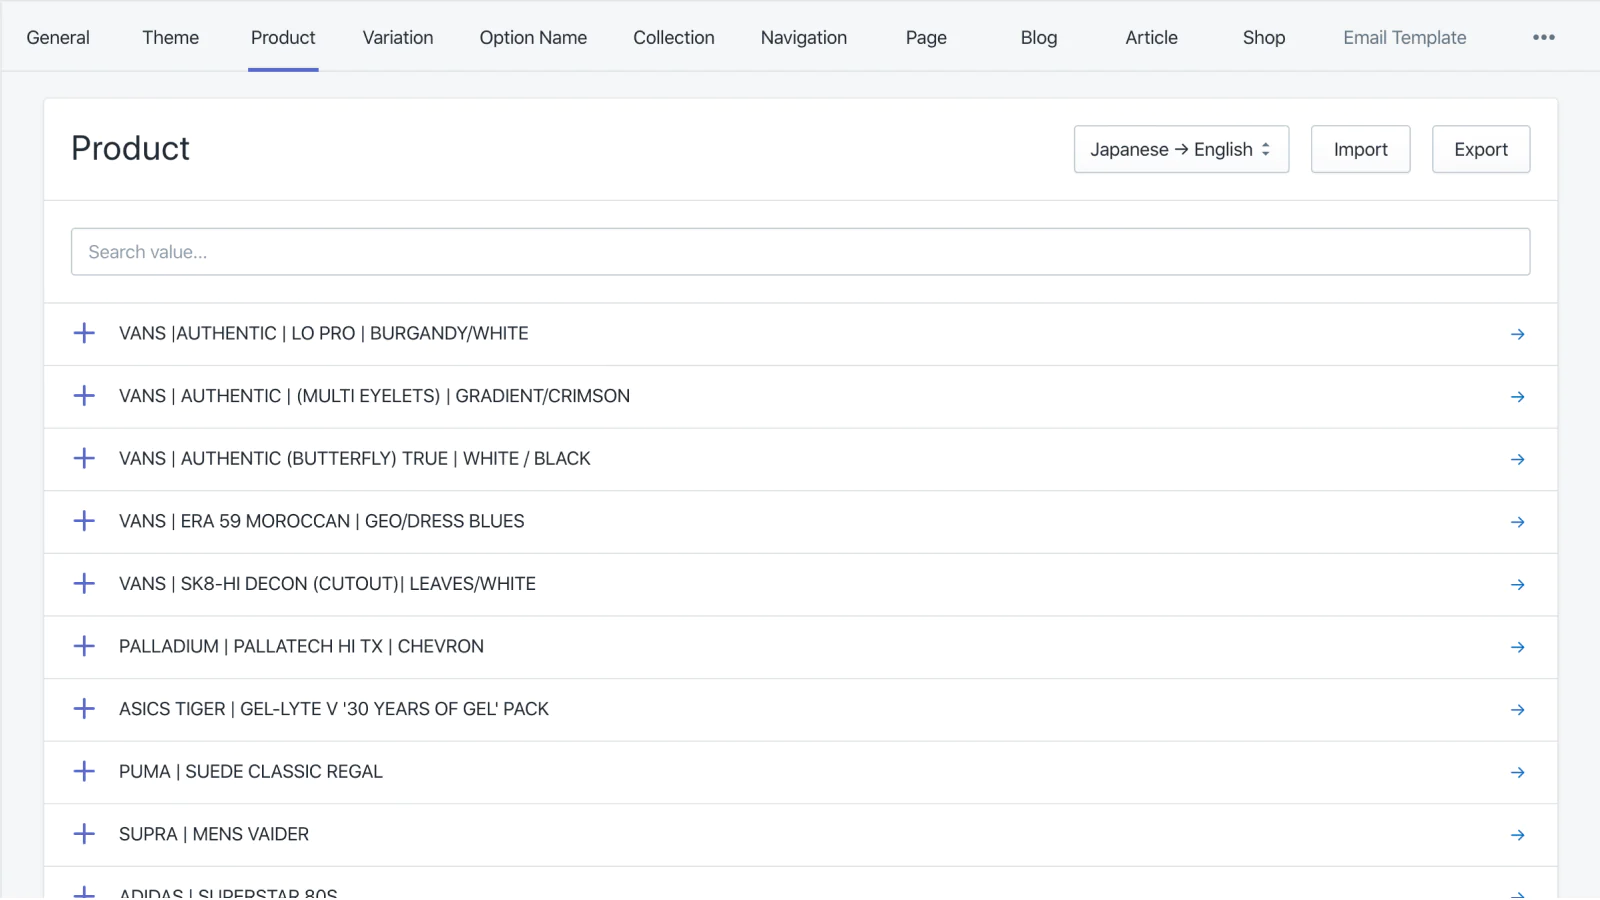Expand VANS Authentic Lo Pro Burgandy row
The height and width of the screenshot is (900, 1600).
(85, 333)
